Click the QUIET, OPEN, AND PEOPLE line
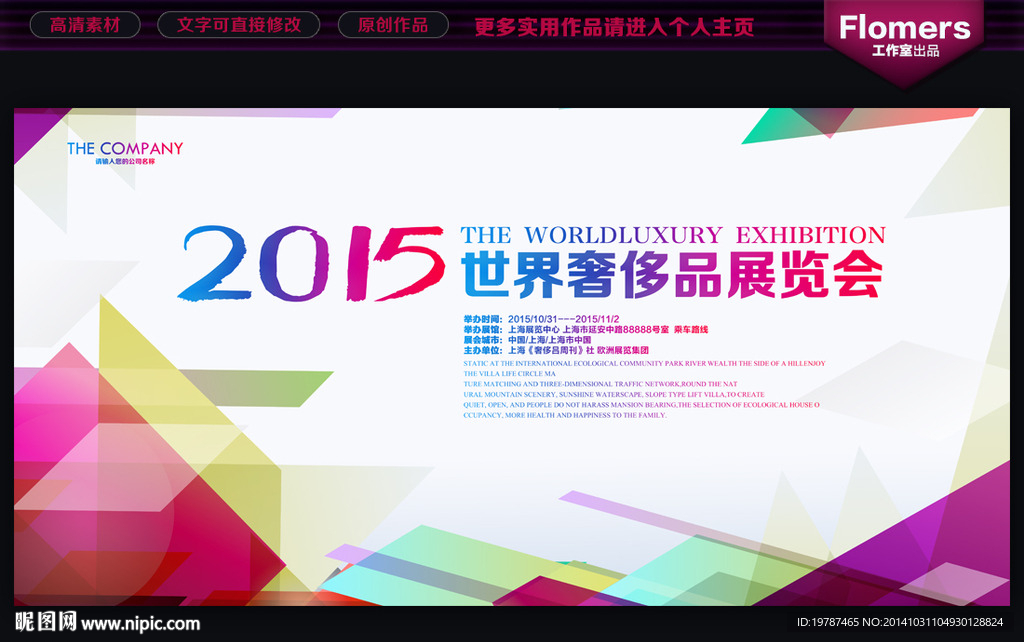This screenshot has width=1024, height=642. 641,405
